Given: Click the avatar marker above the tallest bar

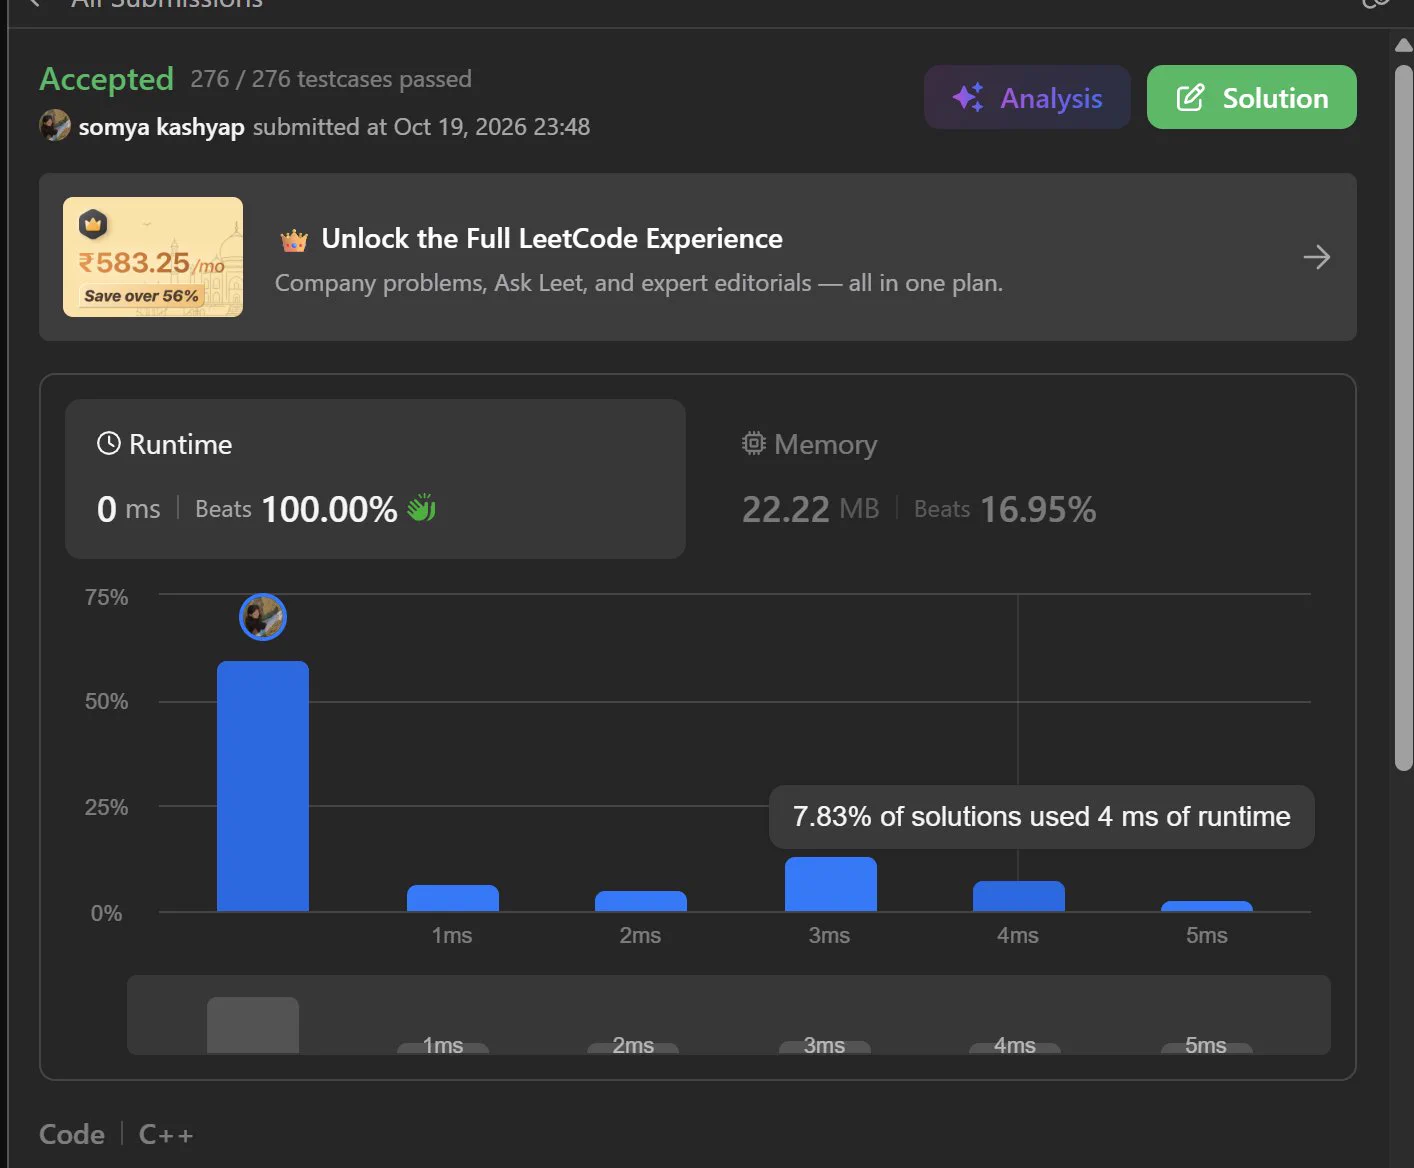Looking at the screenshot, I should click(x=263, y=617).
